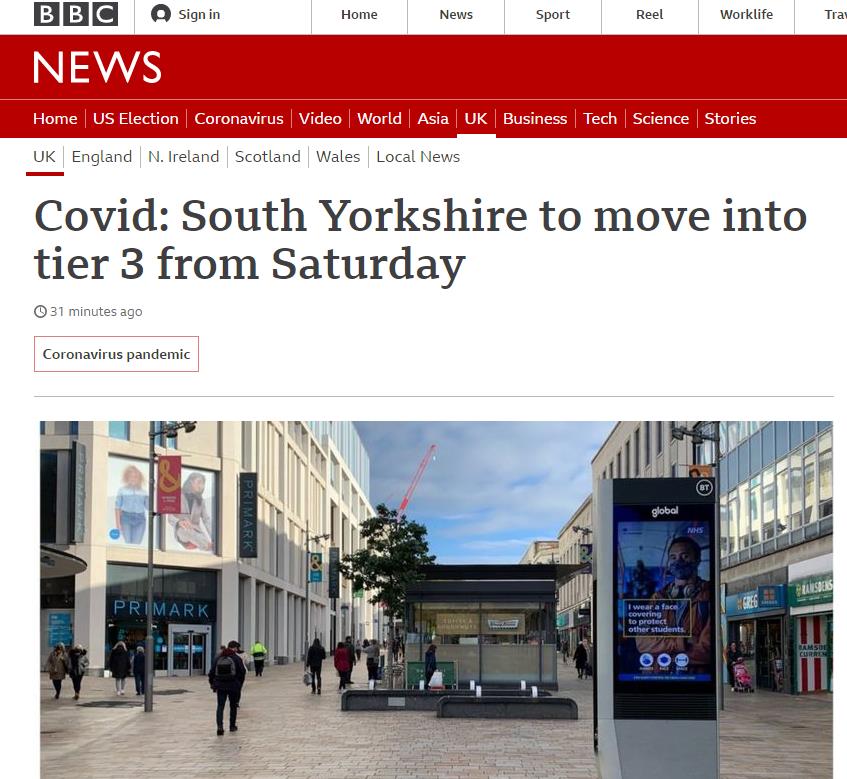Open the Stories news category
The width and height of the screenshot is (847, 779).
[x=730, y=118]
